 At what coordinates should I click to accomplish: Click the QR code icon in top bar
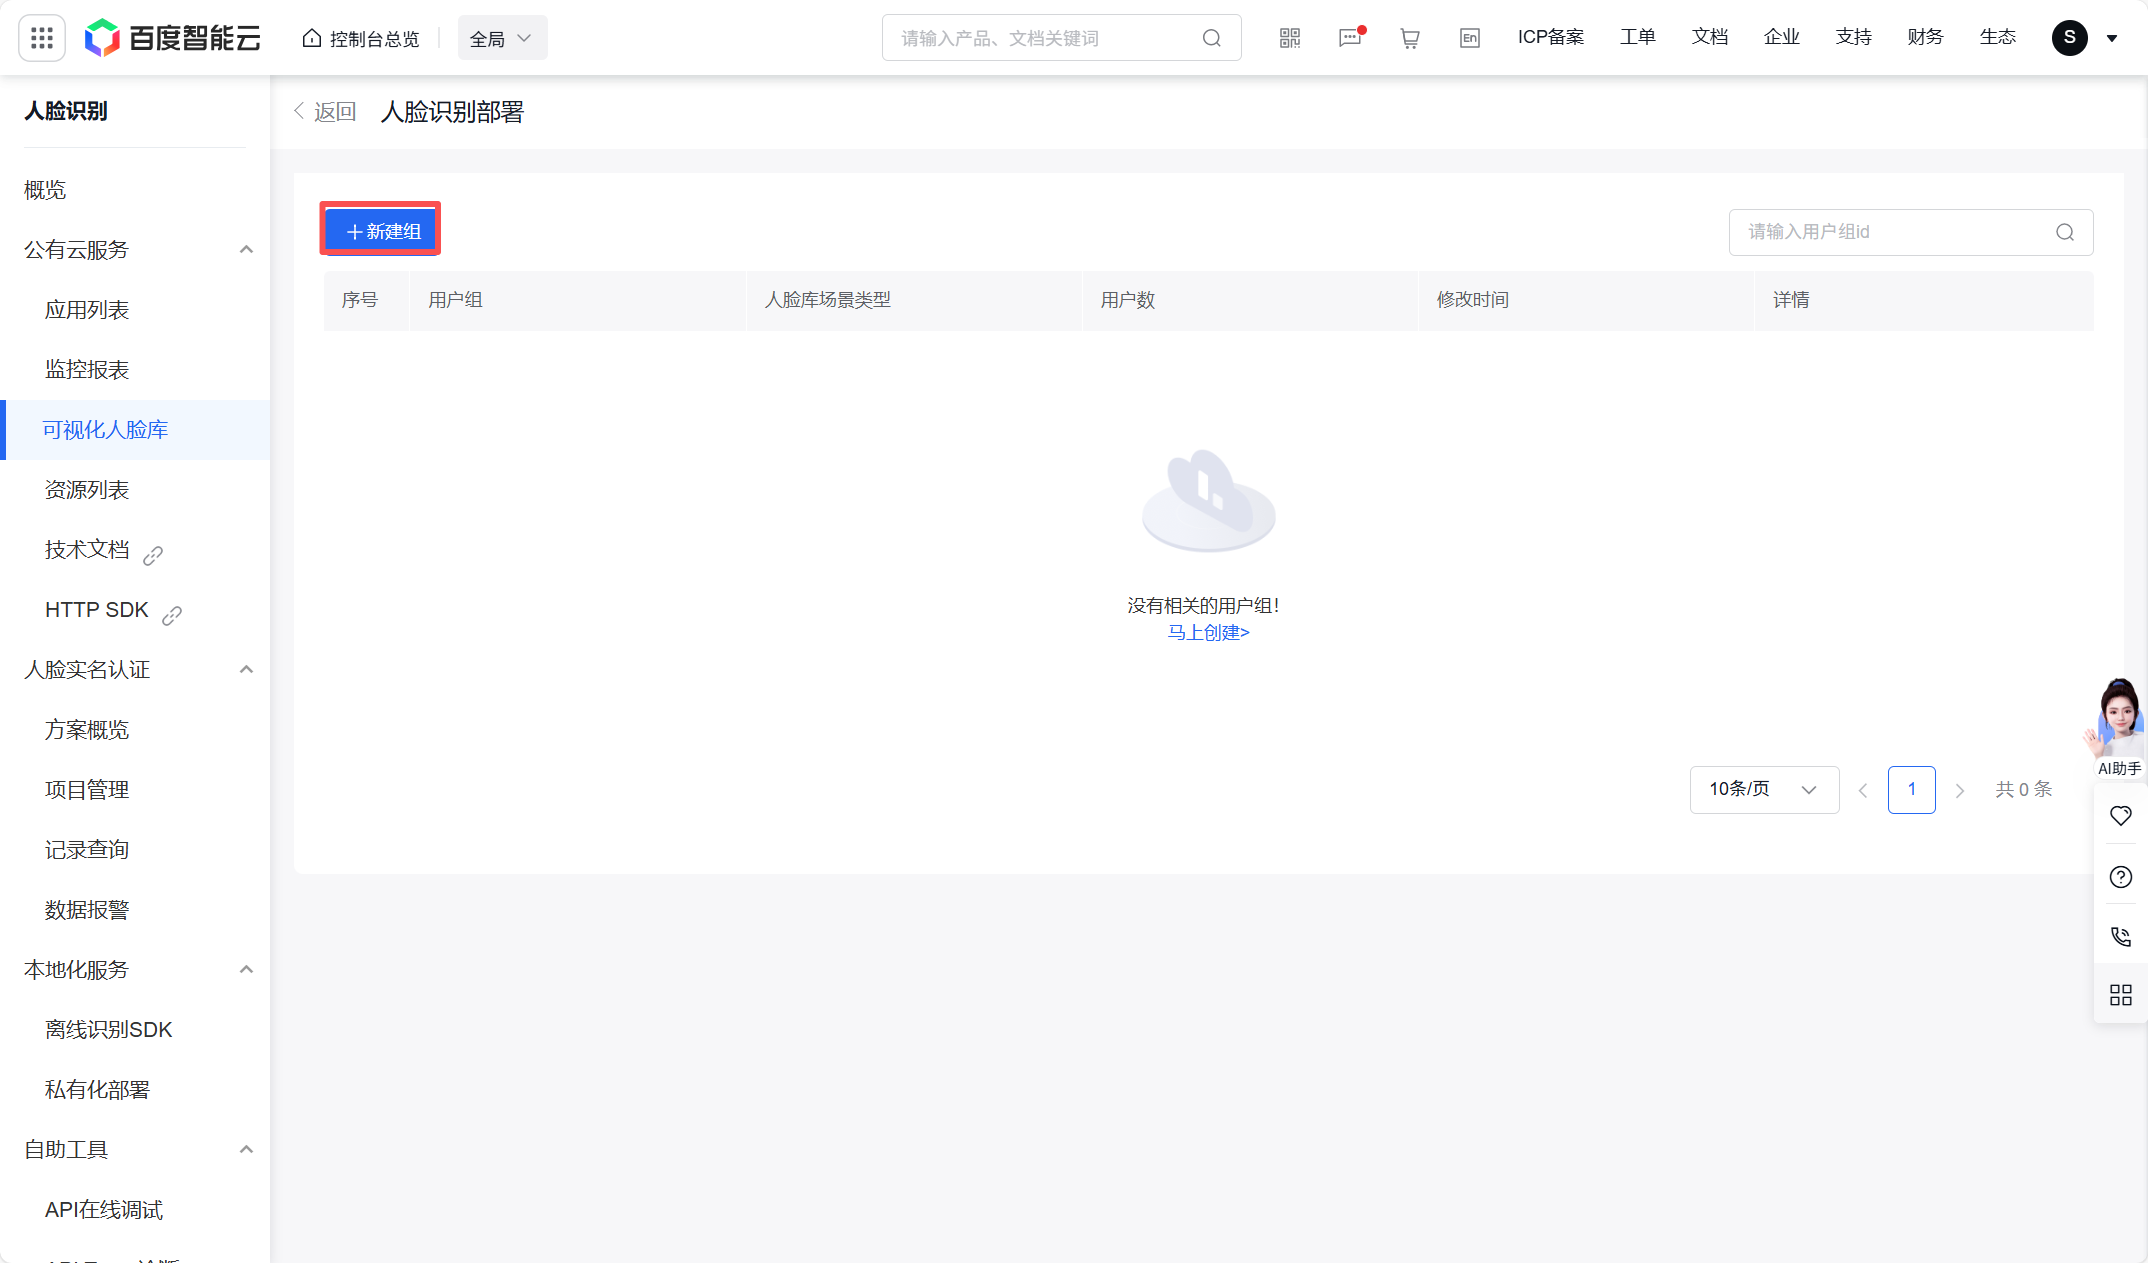pos(1289,37)
